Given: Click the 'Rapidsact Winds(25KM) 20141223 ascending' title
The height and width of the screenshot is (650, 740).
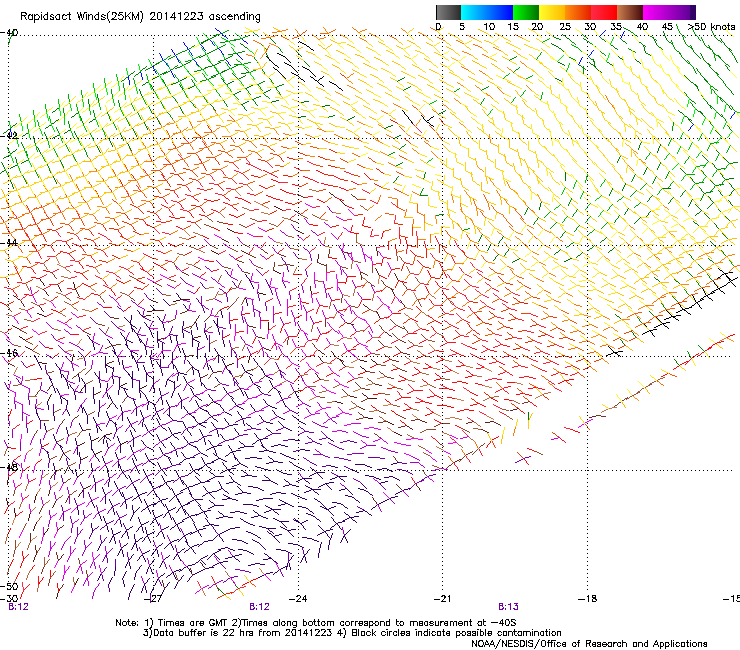Looking at the screenshot, I should point(140,17).
